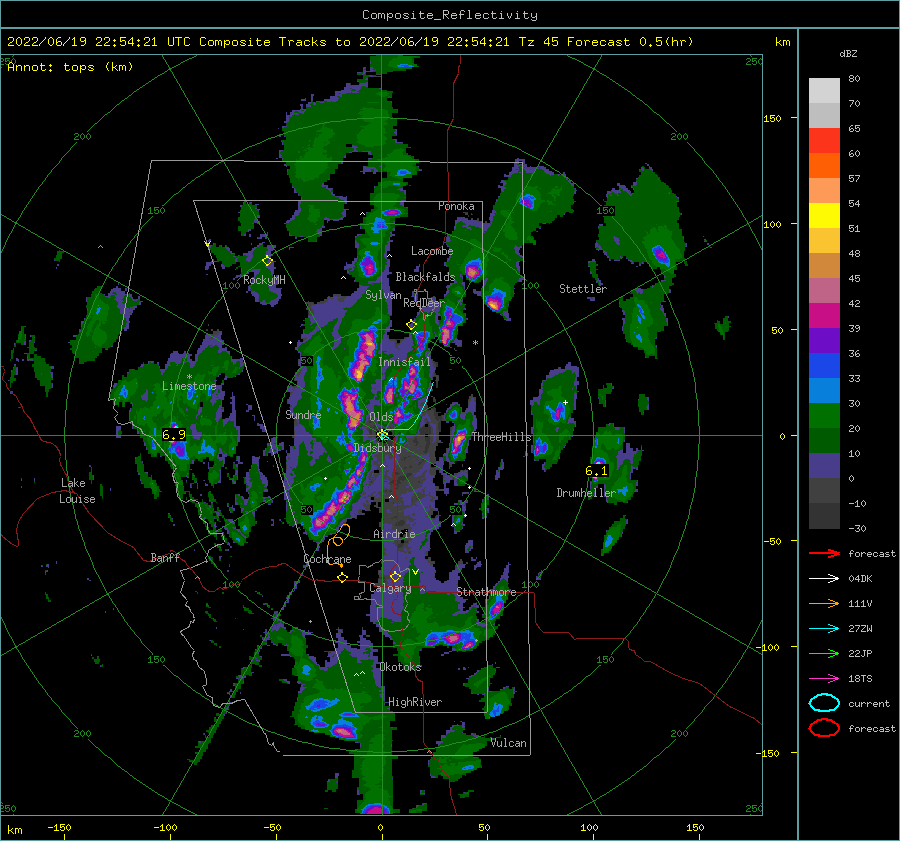Click the Limestone label
This screenshot has width=900, height=841.
[x=189, y=386]
